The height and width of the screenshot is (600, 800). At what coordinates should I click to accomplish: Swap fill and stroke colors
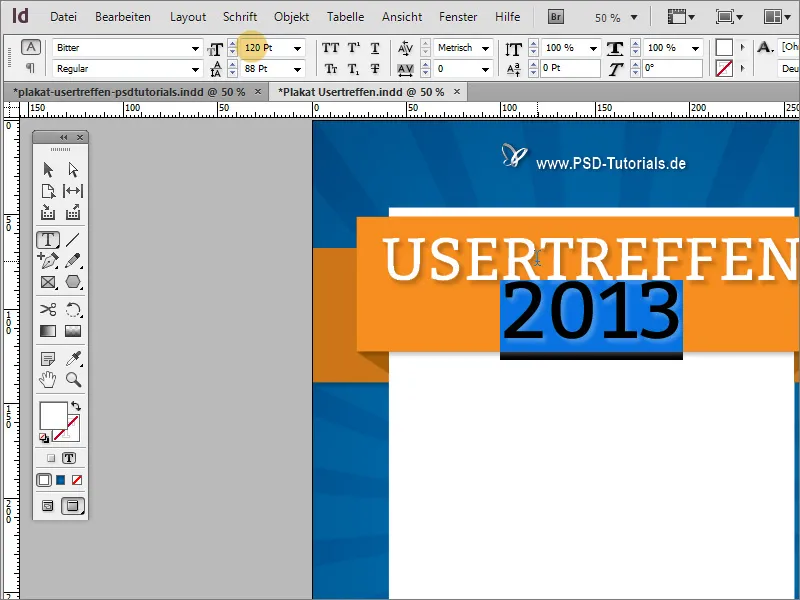pyautogui.click(x=76, y=406)
